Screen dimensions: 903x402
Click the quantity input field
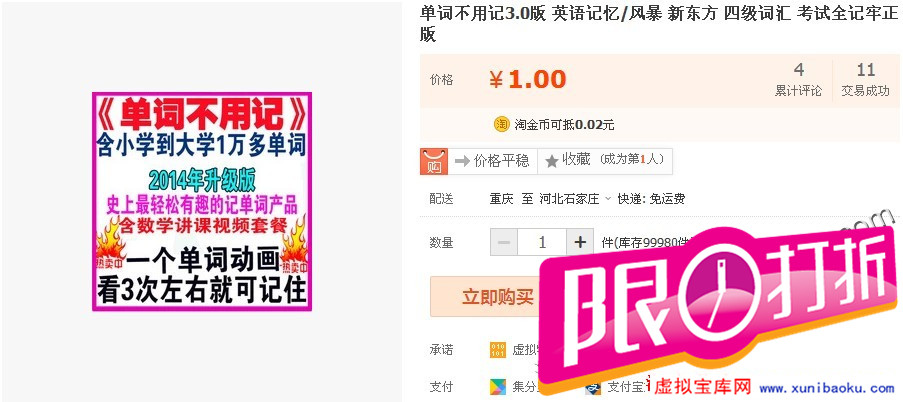[x=542, y=242]
